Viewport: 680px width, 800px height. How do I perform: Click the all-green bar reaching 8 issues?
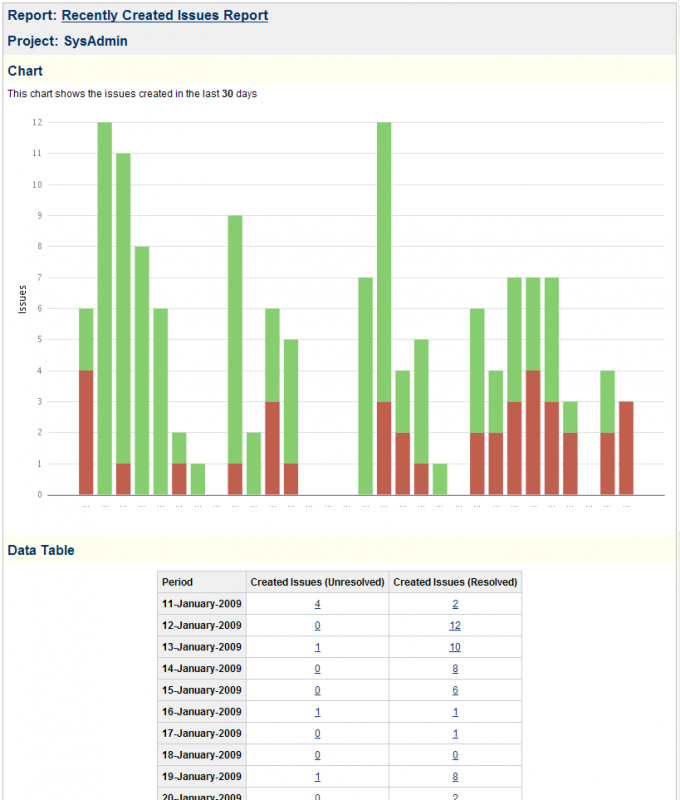click(x=142, y=370)
